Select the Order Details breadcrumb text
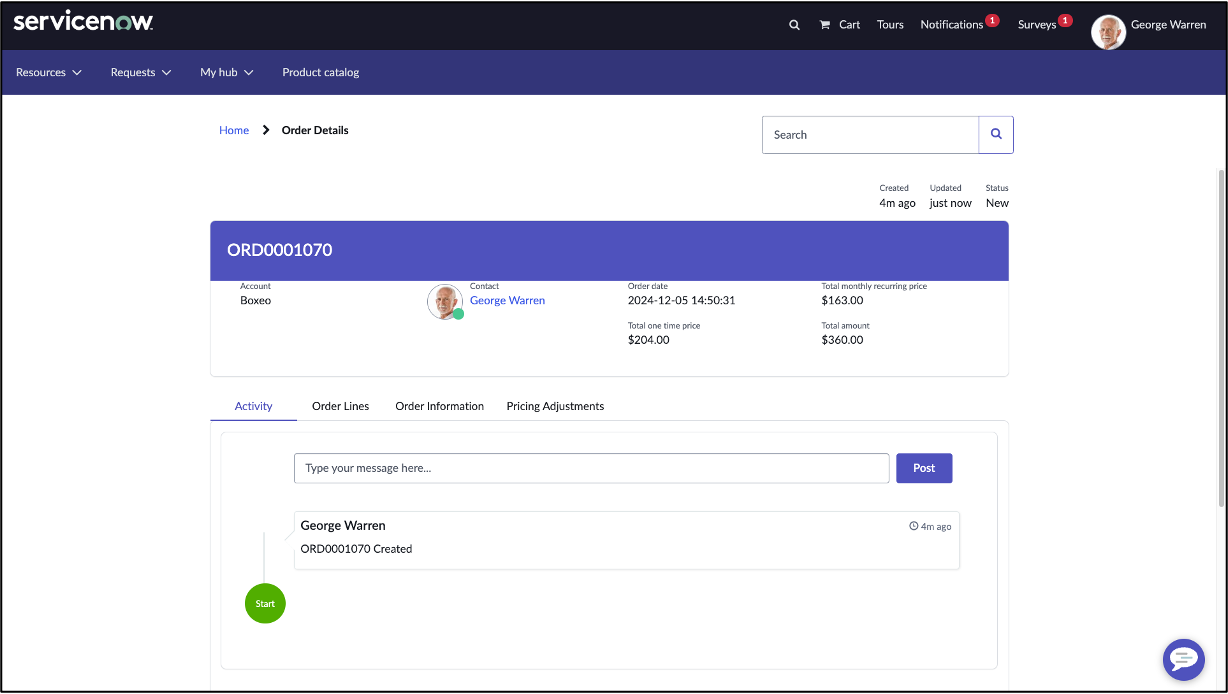 point(315,130)
